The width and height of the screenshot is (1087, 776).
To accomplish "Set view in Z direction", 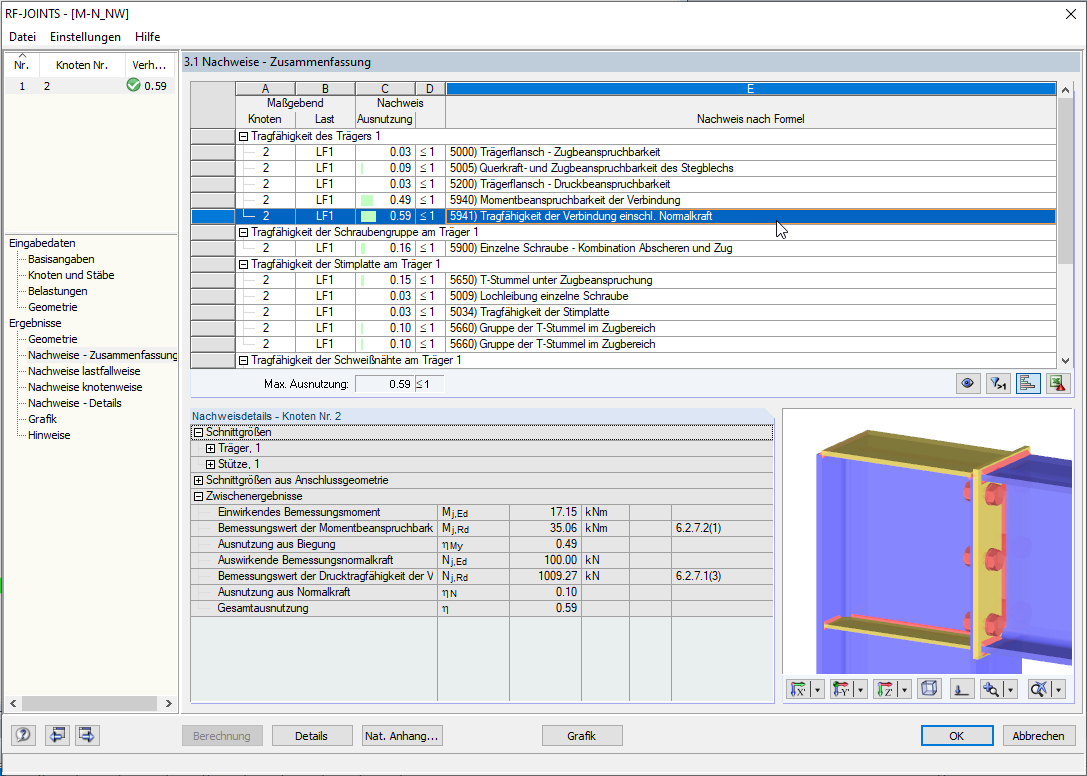I will tap(885, 689).
